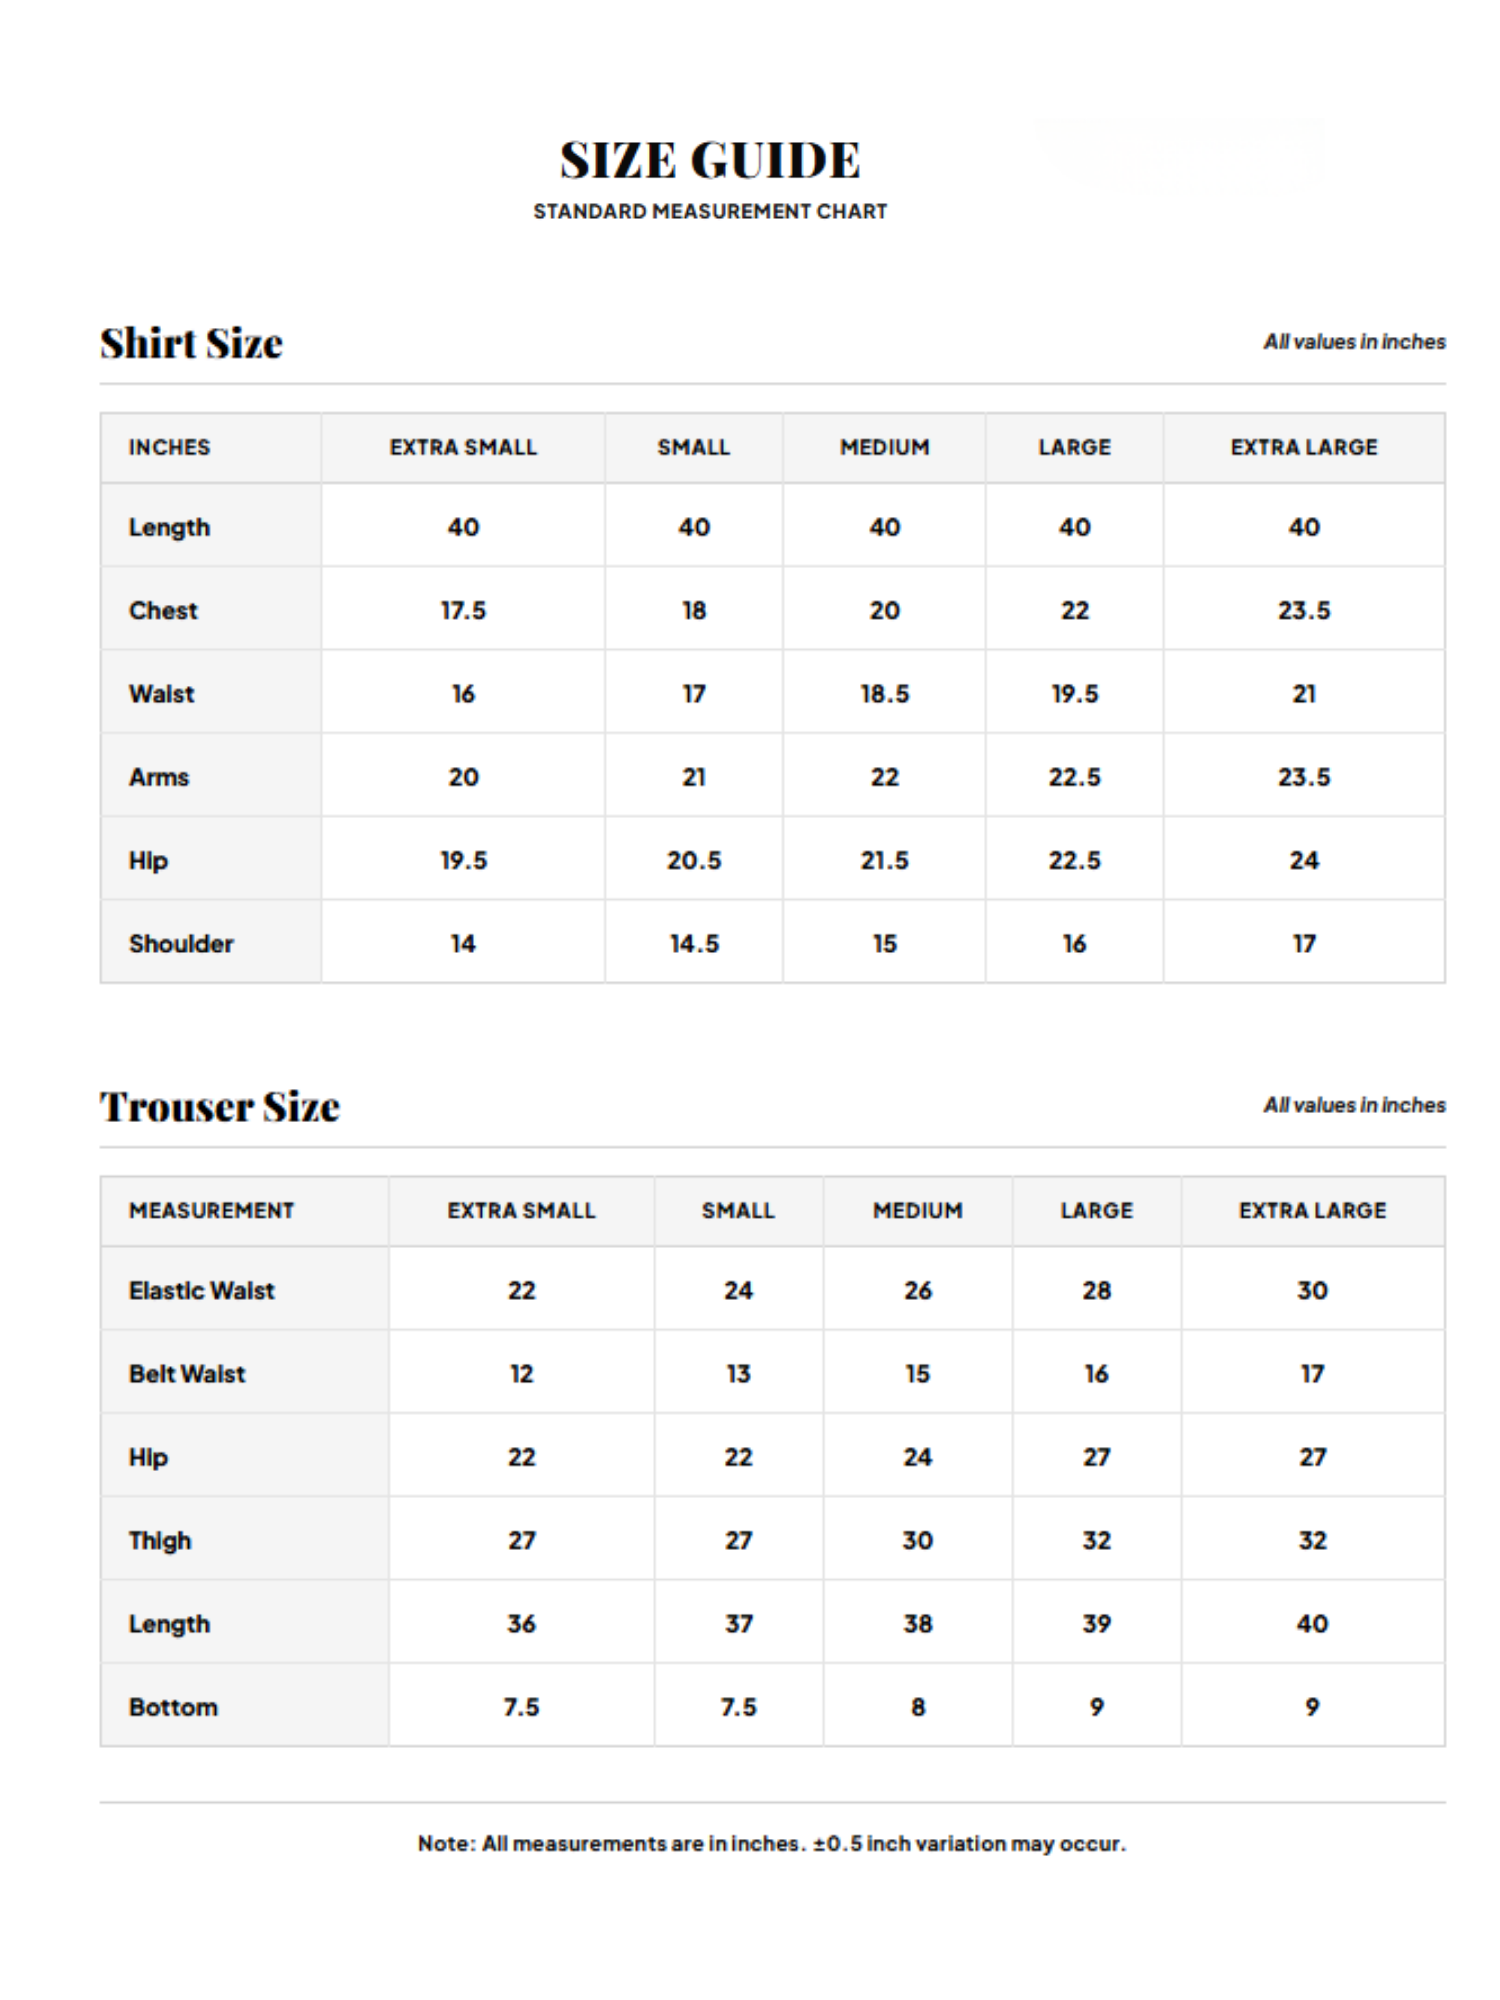Click the shirt EXTRA SMALL column header
This screenshot has height=2000, width=1500.
[463, 447]
